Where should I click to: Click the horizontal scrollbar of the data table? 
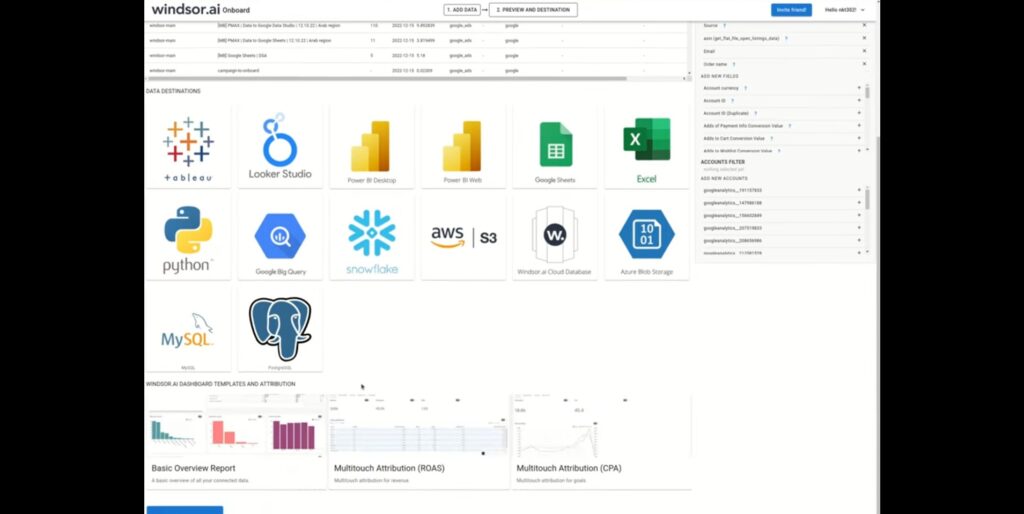coord(387,78)
